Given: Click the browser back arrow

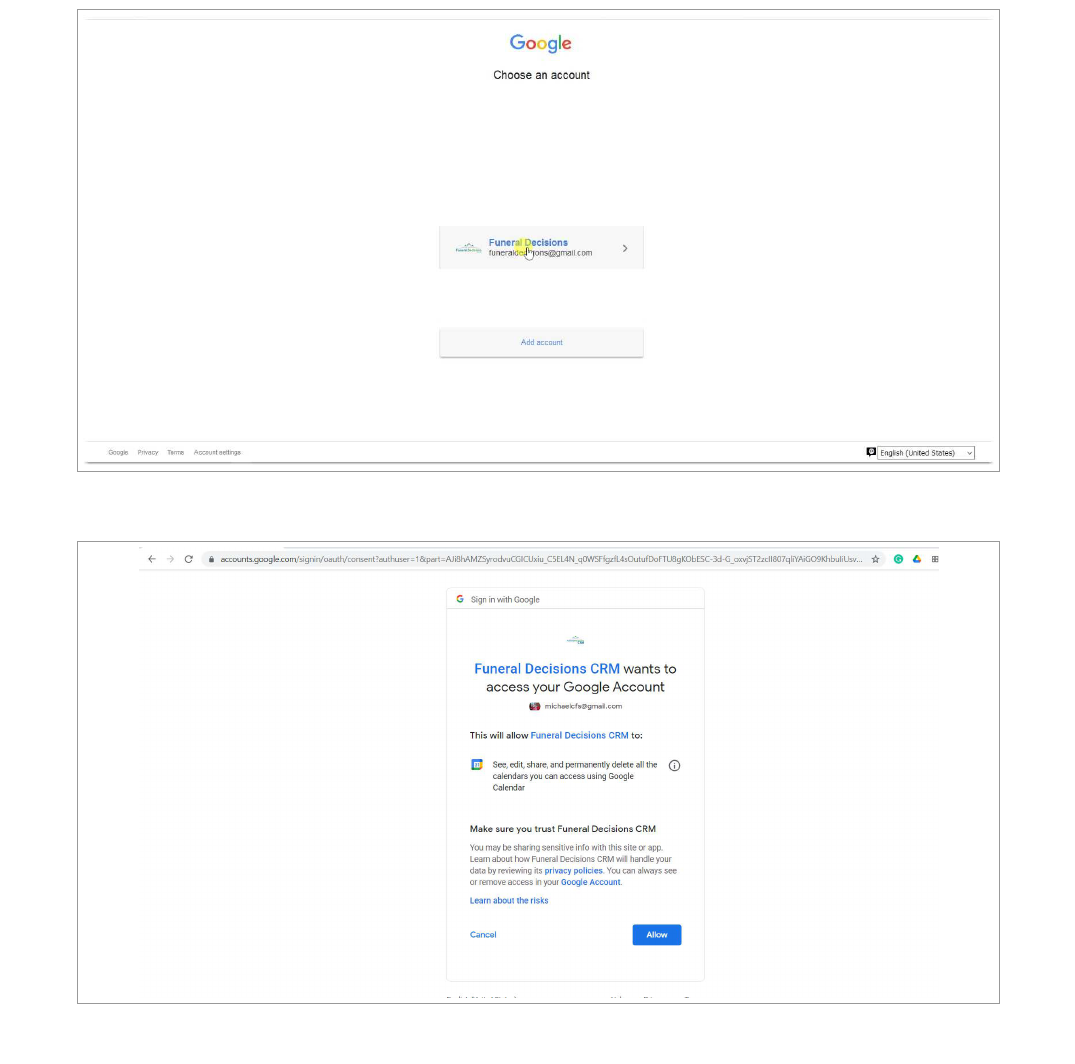Looking at the screenshot, I should click(152, 559).
